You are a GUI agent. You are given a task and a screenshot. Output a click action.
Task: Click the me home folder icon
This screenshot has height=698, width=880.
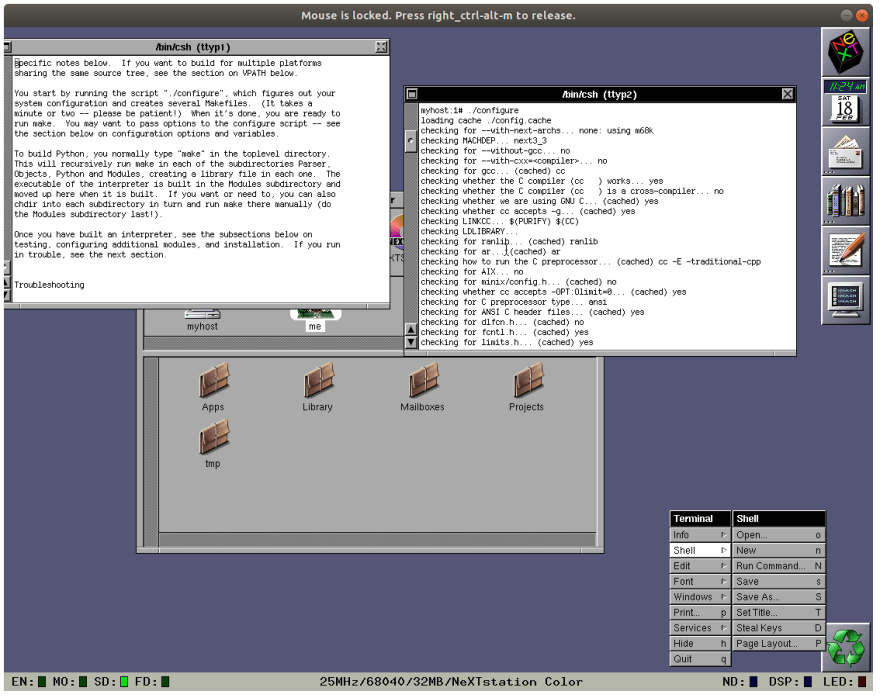315,320
